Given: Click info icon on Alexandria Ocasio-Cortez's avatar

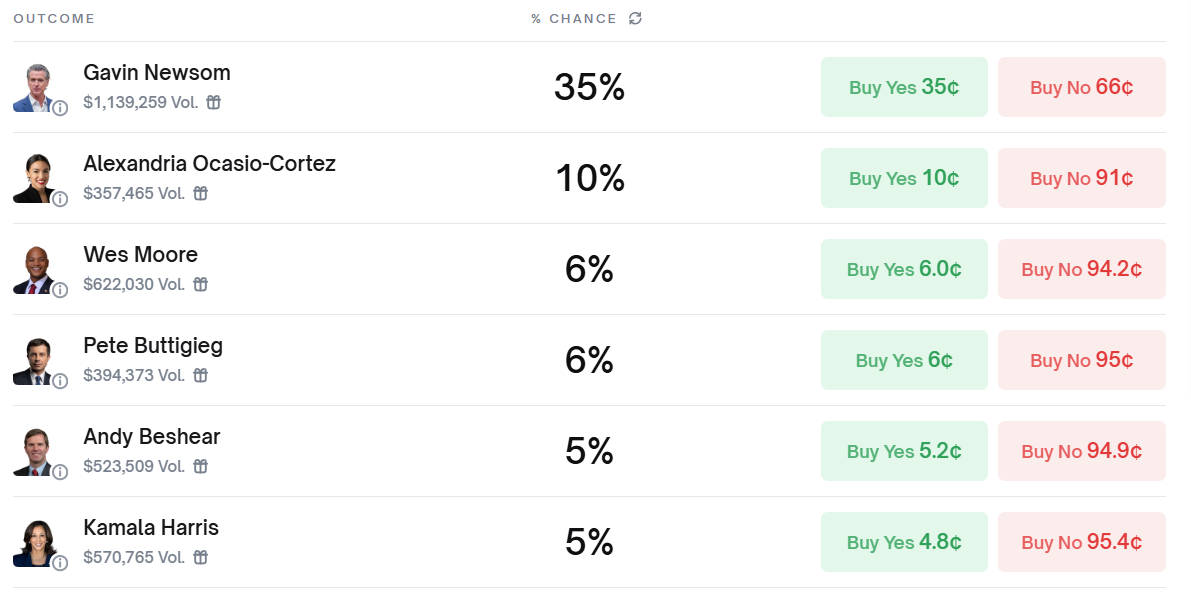Looking at the screenshot, I should [x=60, y=199].
